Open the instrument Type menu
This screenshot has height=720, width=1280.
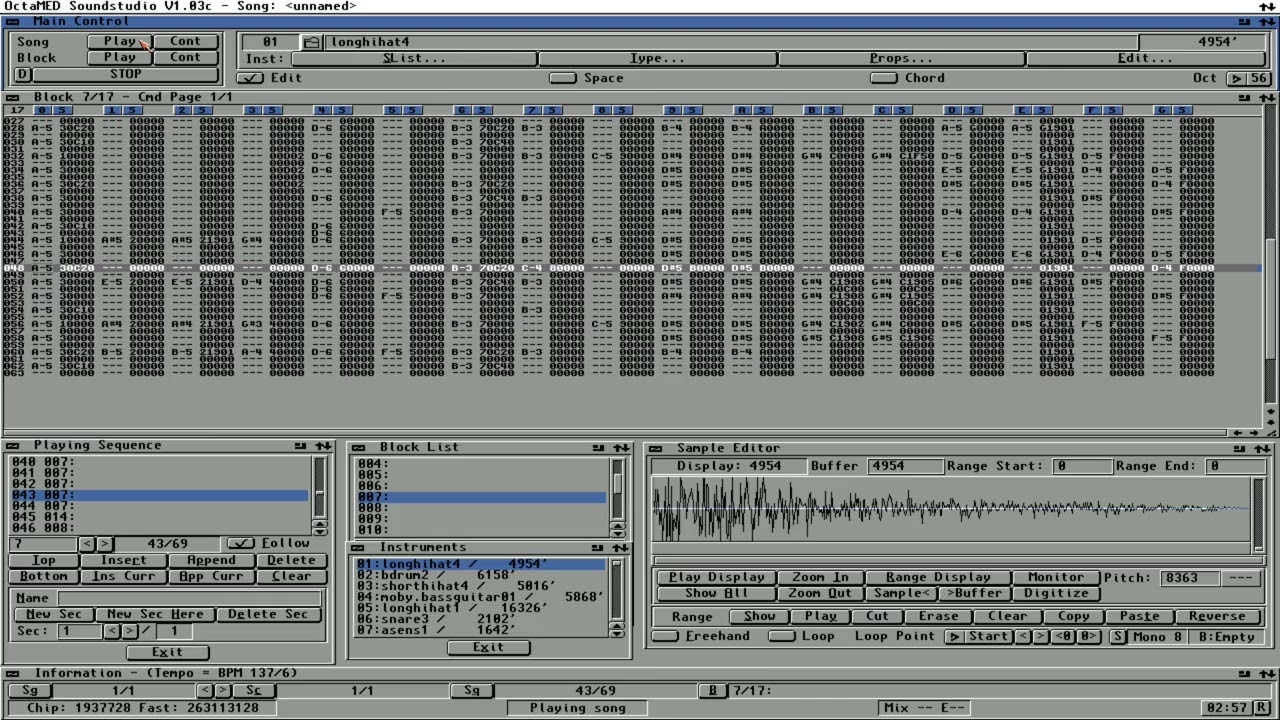click(x=656, y=59)
